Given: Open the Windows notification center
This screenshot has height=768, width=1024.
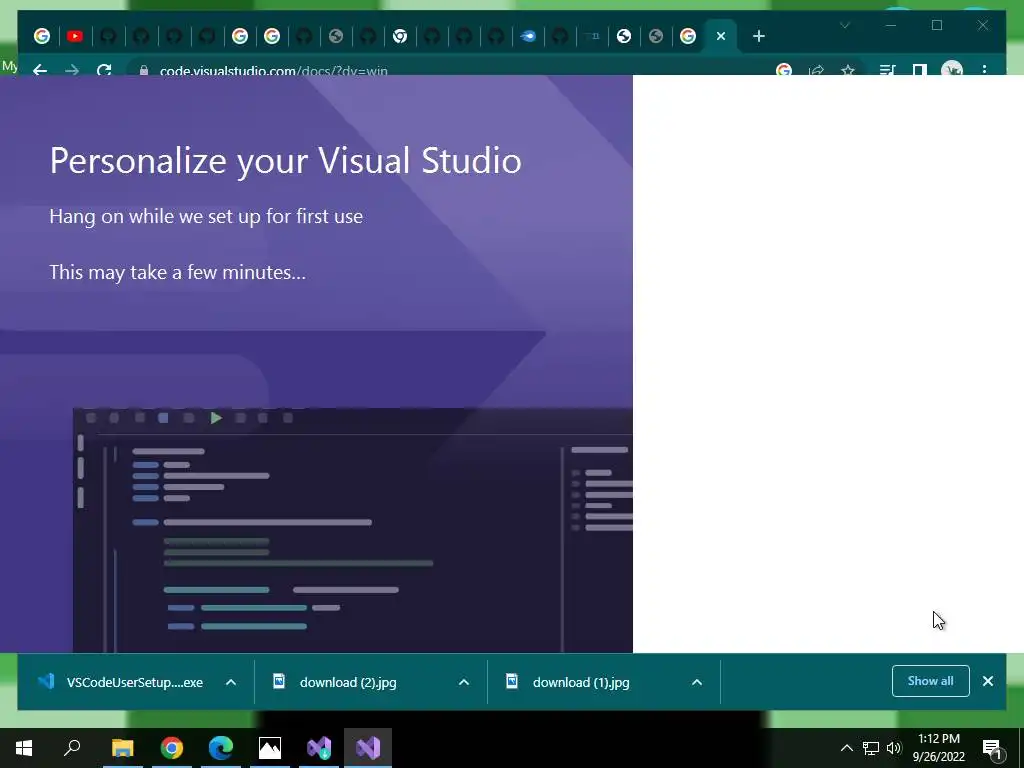Looking at the screenshot, I should pos(992,748).
